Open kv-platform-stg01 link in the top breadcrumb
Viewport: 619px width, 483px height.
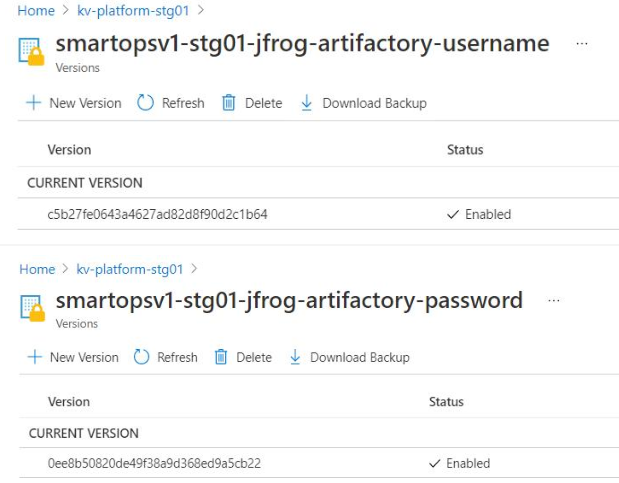click(133, 11)
